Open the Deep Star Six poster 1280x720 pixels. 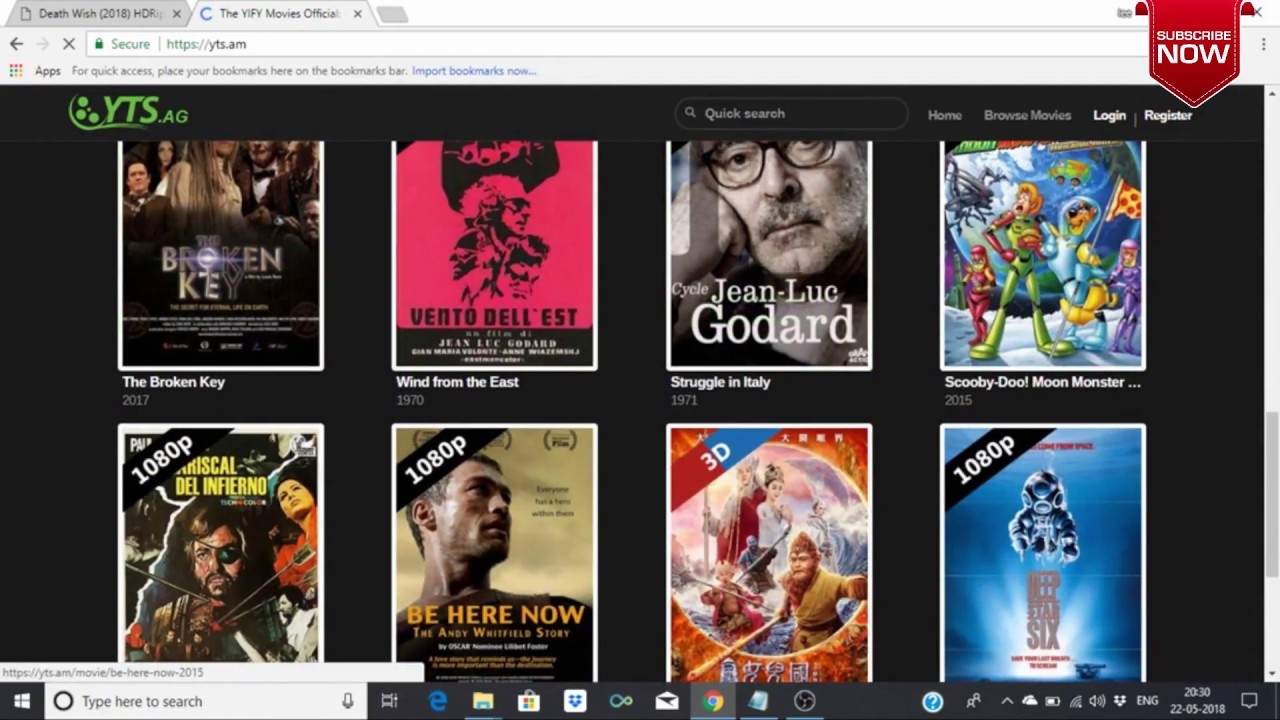click(1043, 553)
